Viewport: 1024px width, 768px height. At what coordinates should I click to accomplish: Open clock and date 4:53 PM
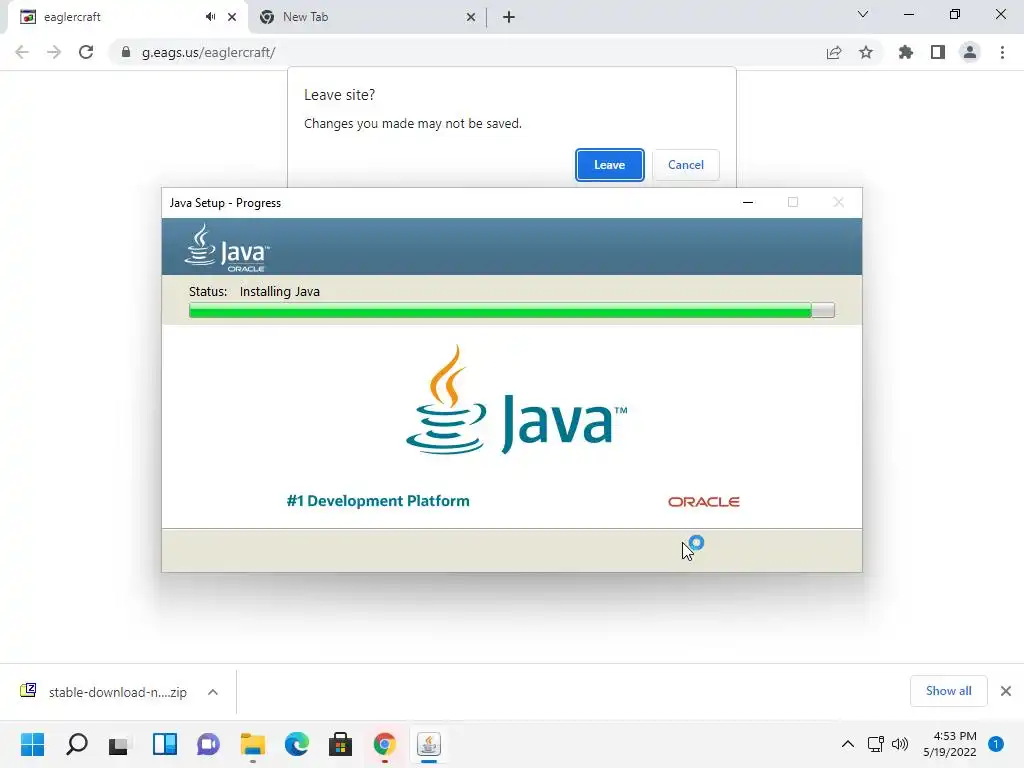950,744
